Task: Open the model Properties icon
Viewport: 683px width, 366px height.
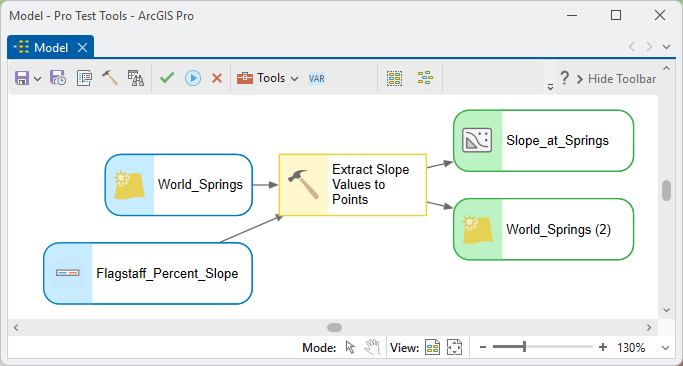Action: point(84,78)
